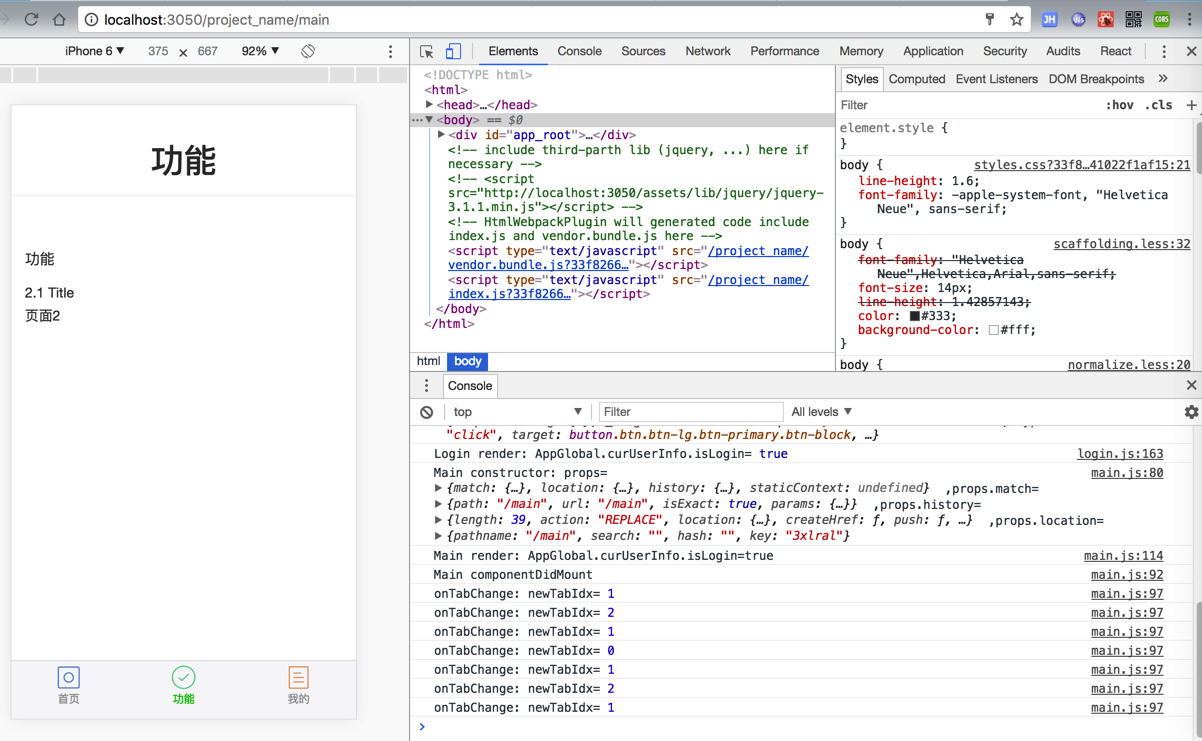Tap the 首页 home tab icon
Viewport: 1202px width, 741px height.
68,678
